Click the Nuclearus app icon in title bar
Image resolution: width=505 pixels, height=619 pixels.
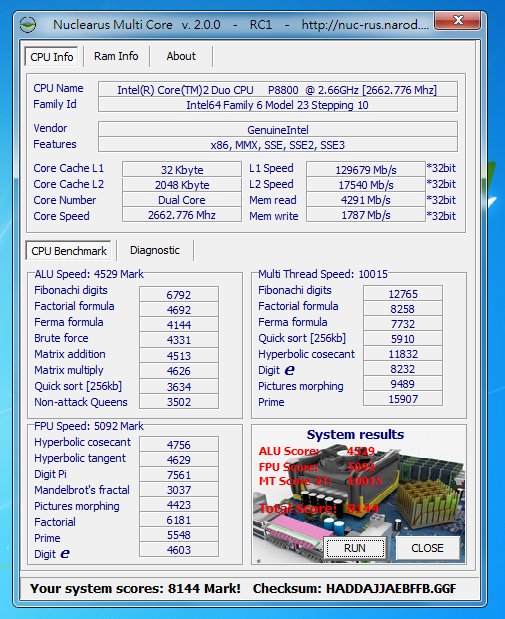[28, 25]
